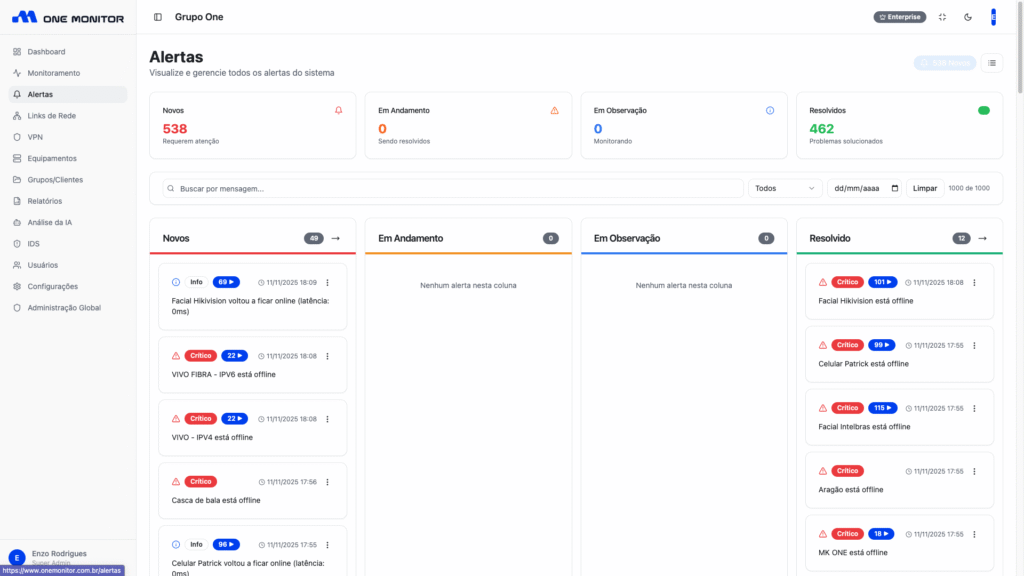Go to Monitoramento in the sidebar
The height and width of the screenshot is (576, 1024).
pyautogui.click(x=53, y=73)
